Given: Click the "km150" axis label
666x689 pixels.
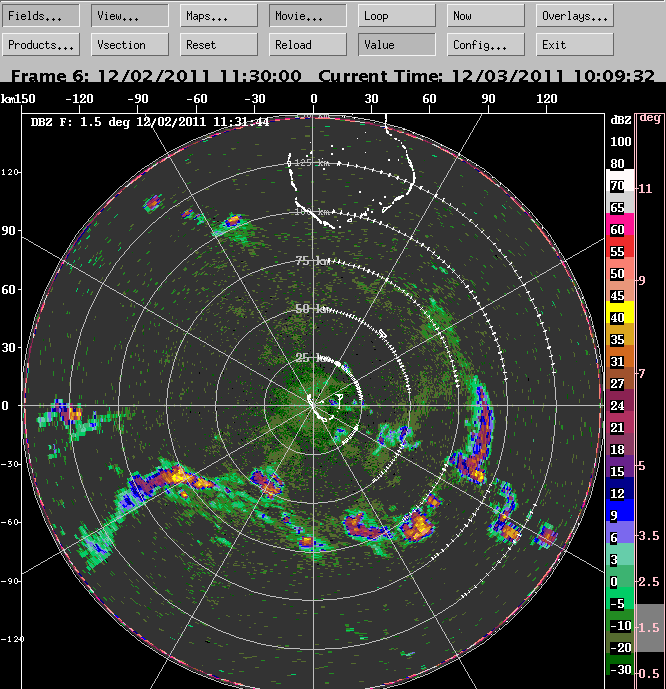Looking at the screenshot, I should point(18,98).
